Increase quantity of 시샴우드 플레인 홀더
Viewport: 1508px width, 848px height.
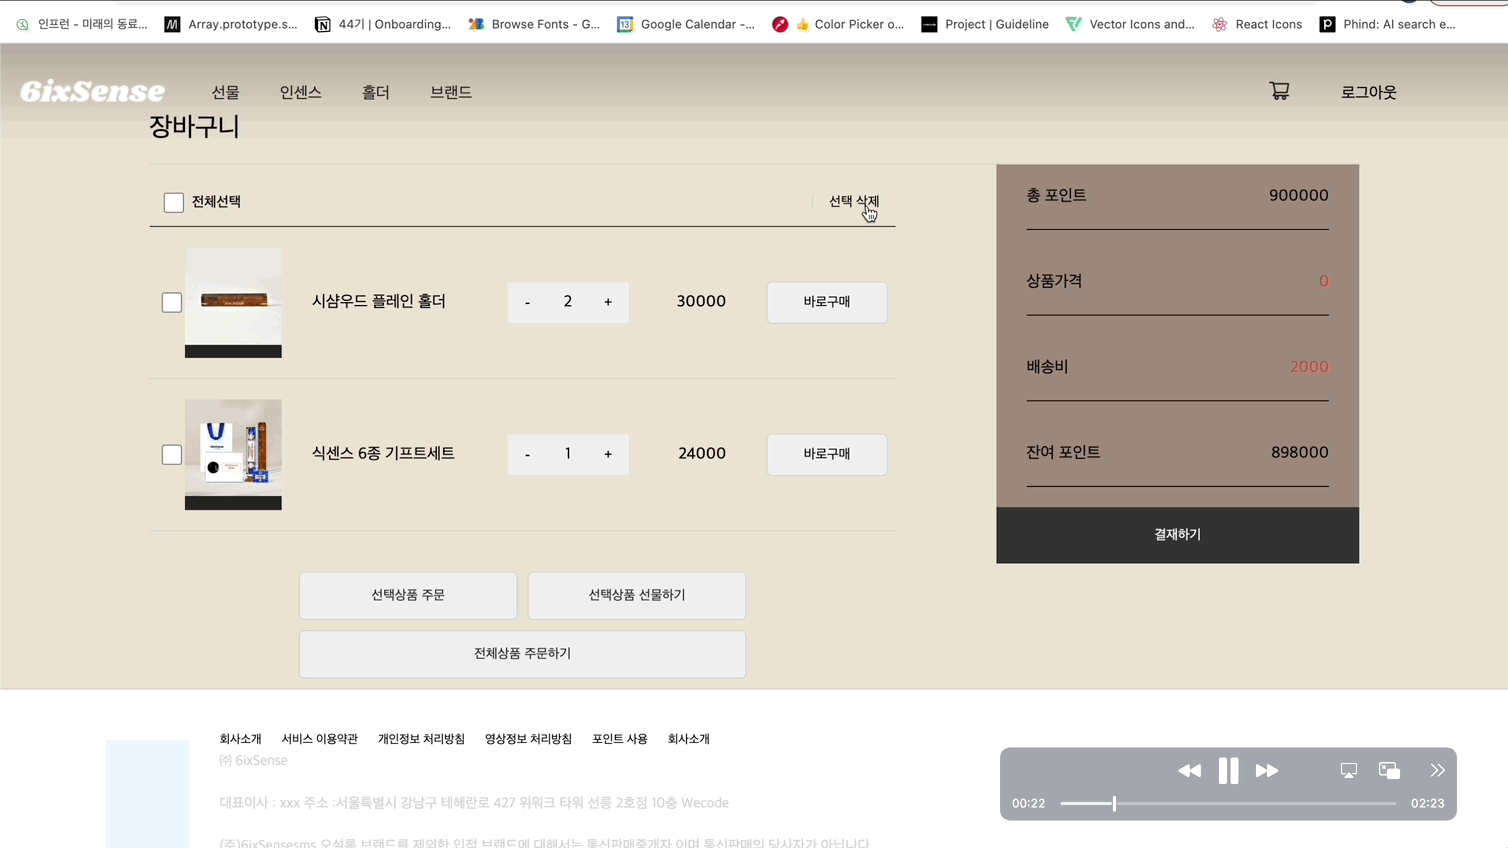[608, 302]
